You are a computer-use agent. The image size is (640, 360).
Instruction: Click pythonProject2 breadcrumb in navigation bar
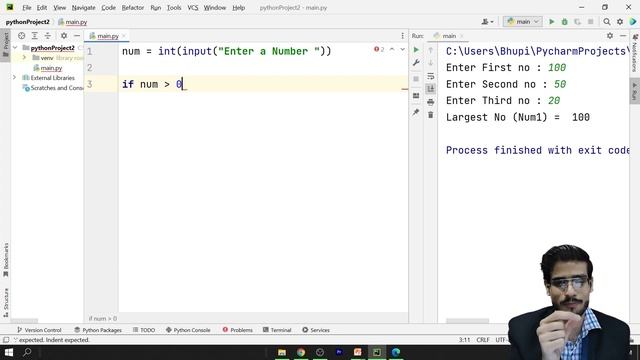point(27,22)
